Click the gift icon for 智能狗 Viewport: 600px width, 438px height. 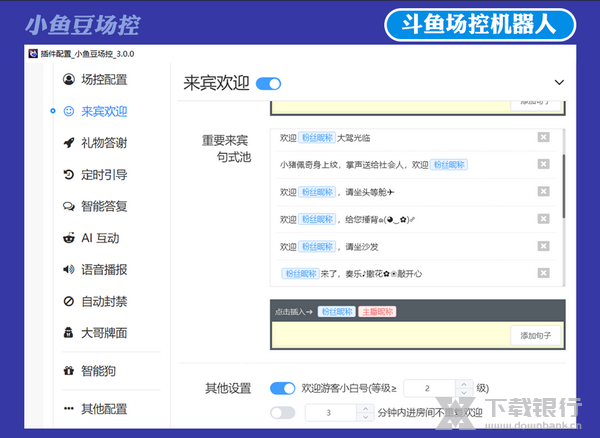[x=69, y=371]
